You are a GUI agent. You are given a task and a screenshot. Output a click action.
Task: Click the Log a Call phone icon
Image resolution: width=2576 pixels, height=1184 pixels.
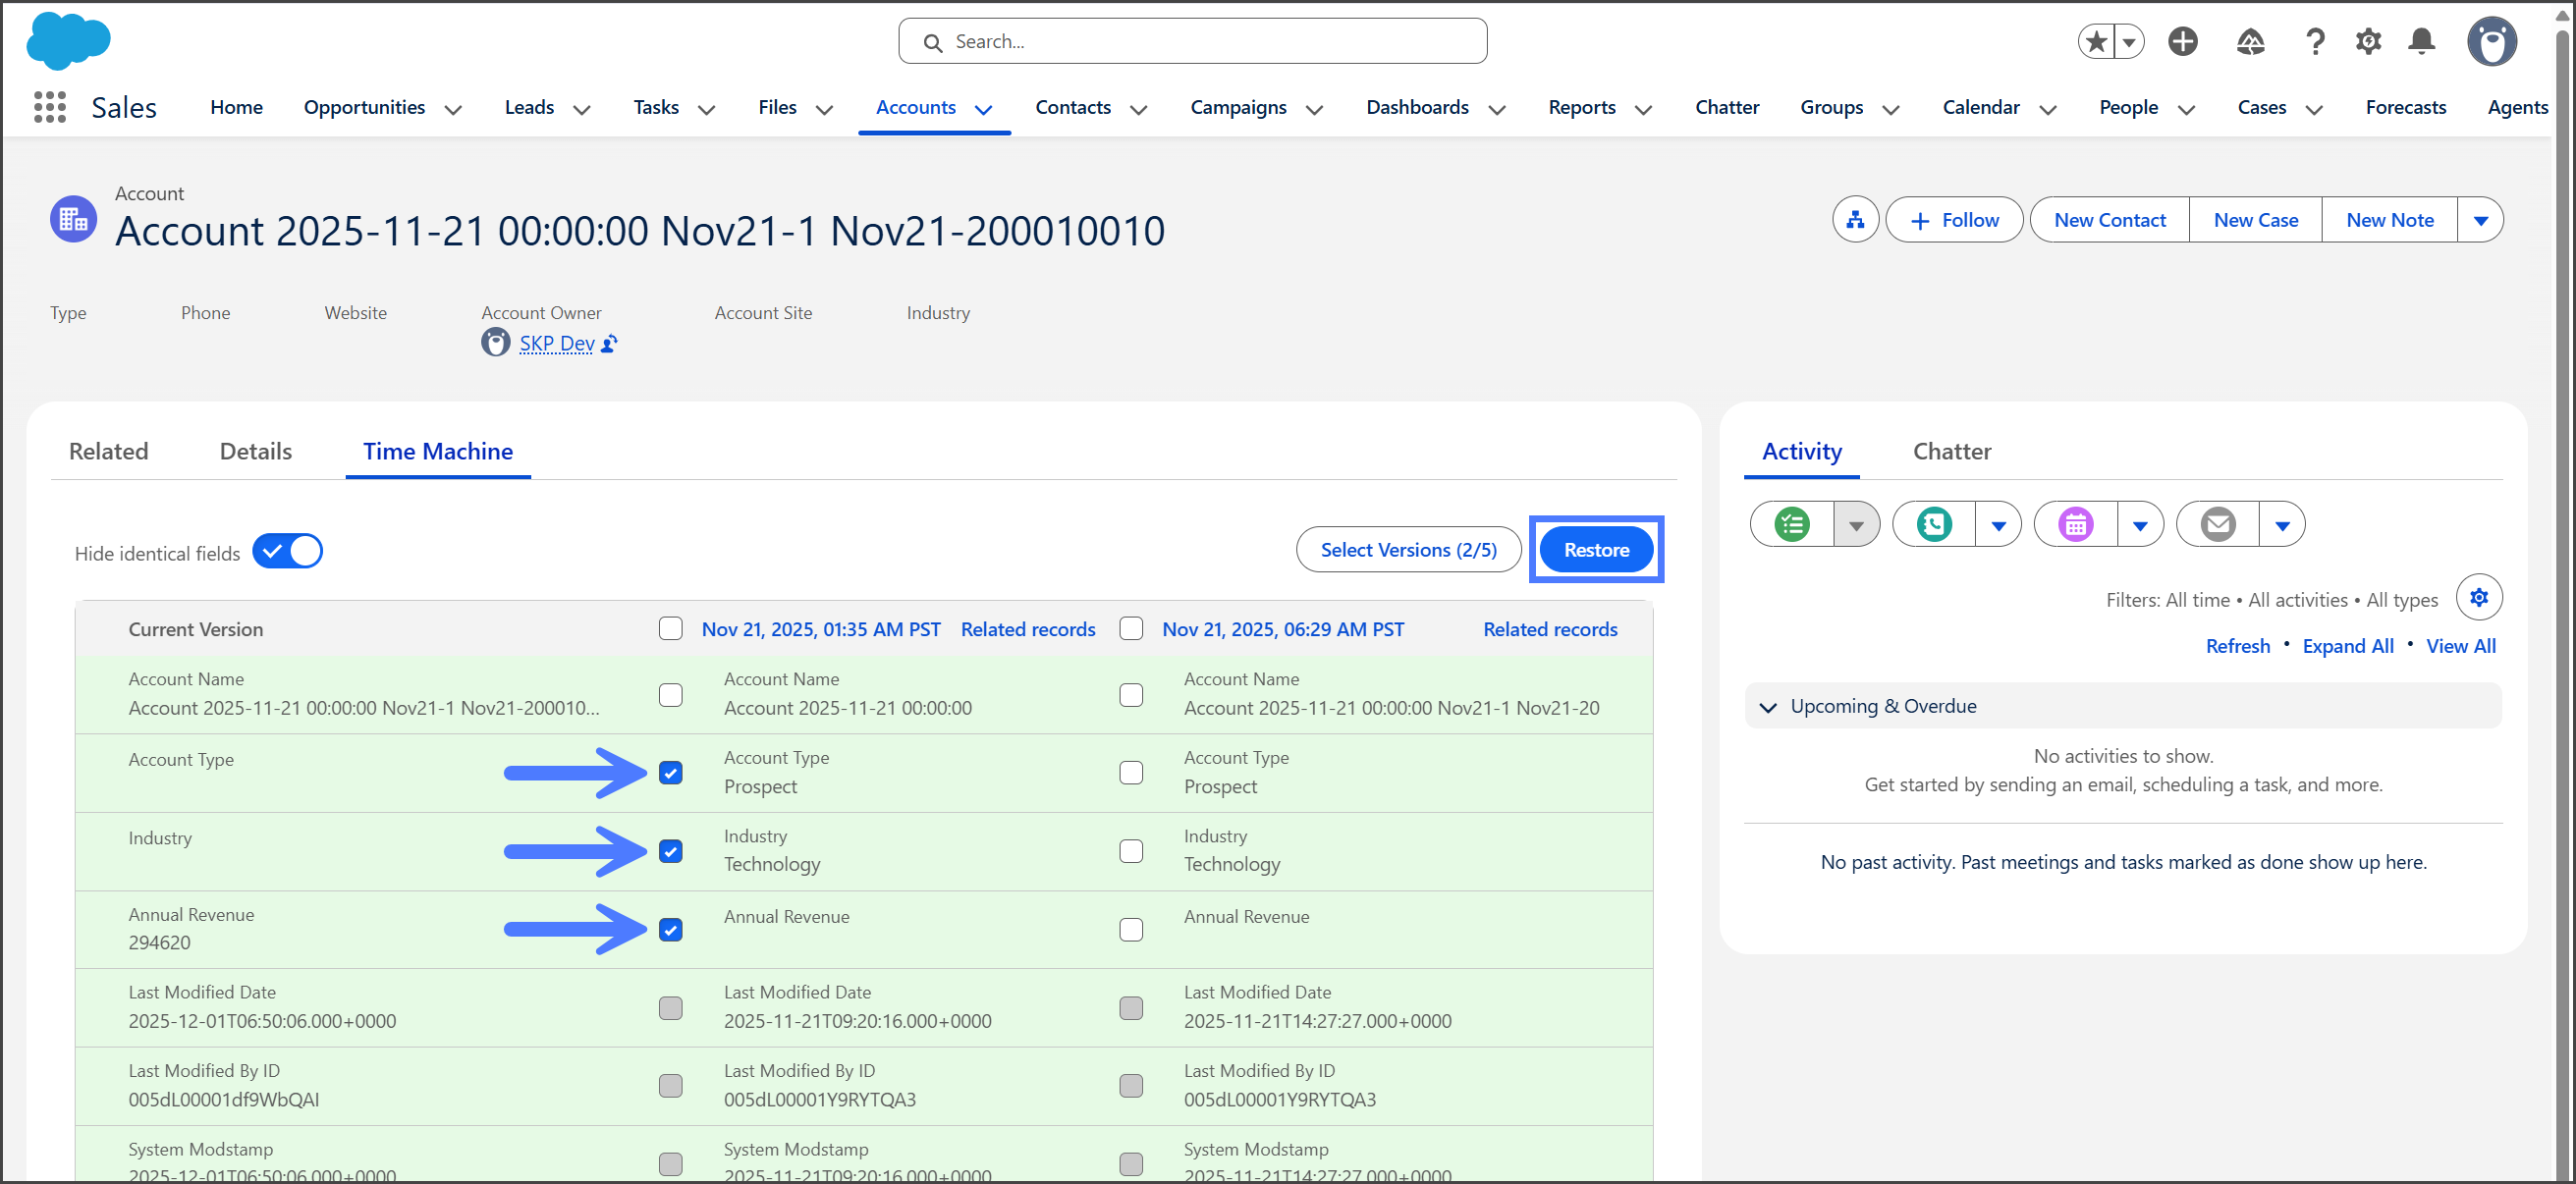1934,524
